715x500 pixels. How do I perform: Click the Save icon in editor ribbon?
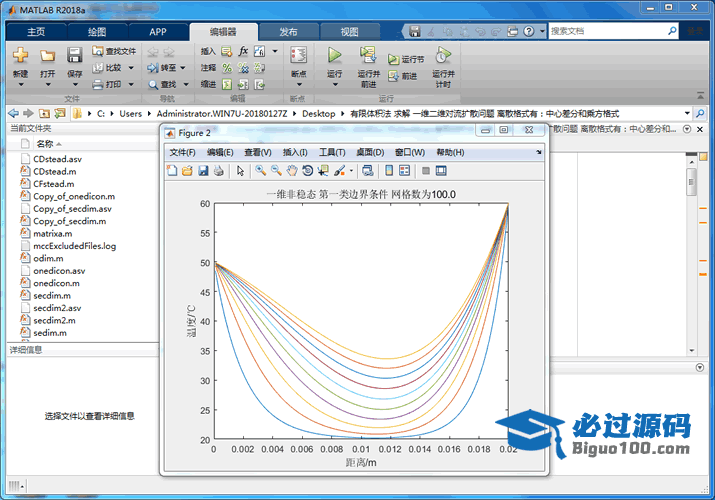click(74, 55)
